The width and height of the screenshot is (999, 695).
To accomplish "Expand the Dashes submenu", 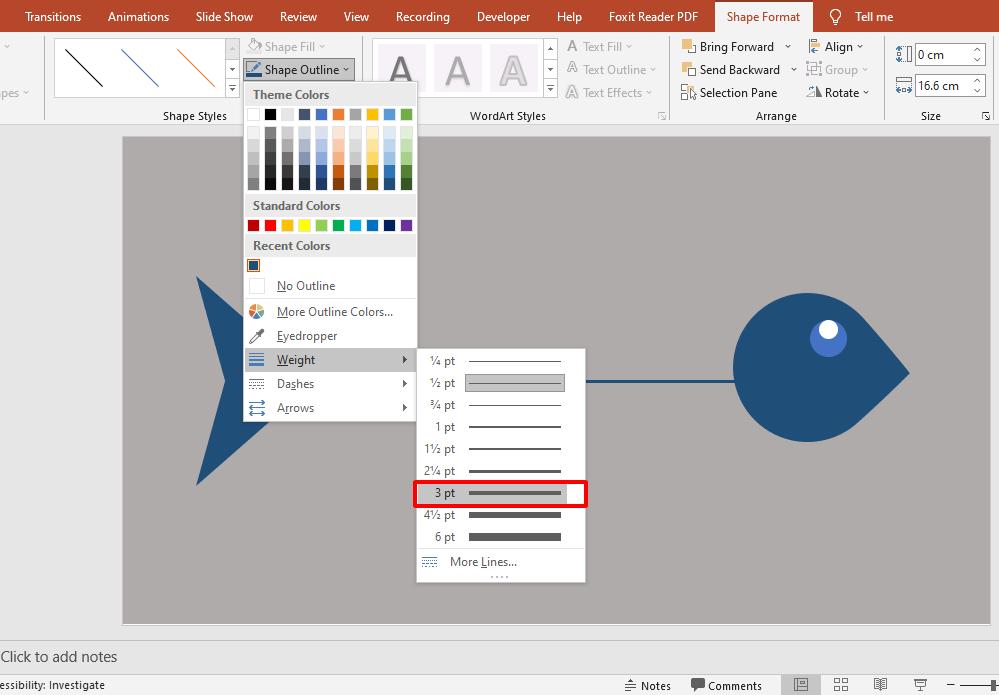I will pyautogui.click(x=296, y=383).
